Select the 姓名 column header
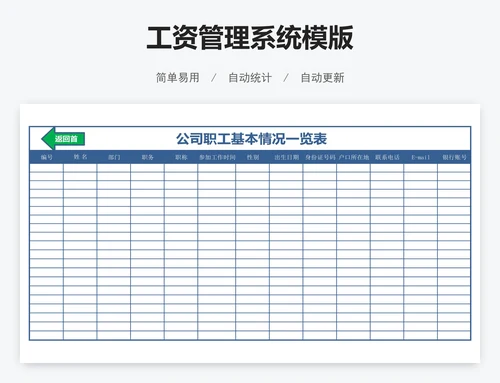The height and width of the screenshot is (383, 500). pos(80,157)
